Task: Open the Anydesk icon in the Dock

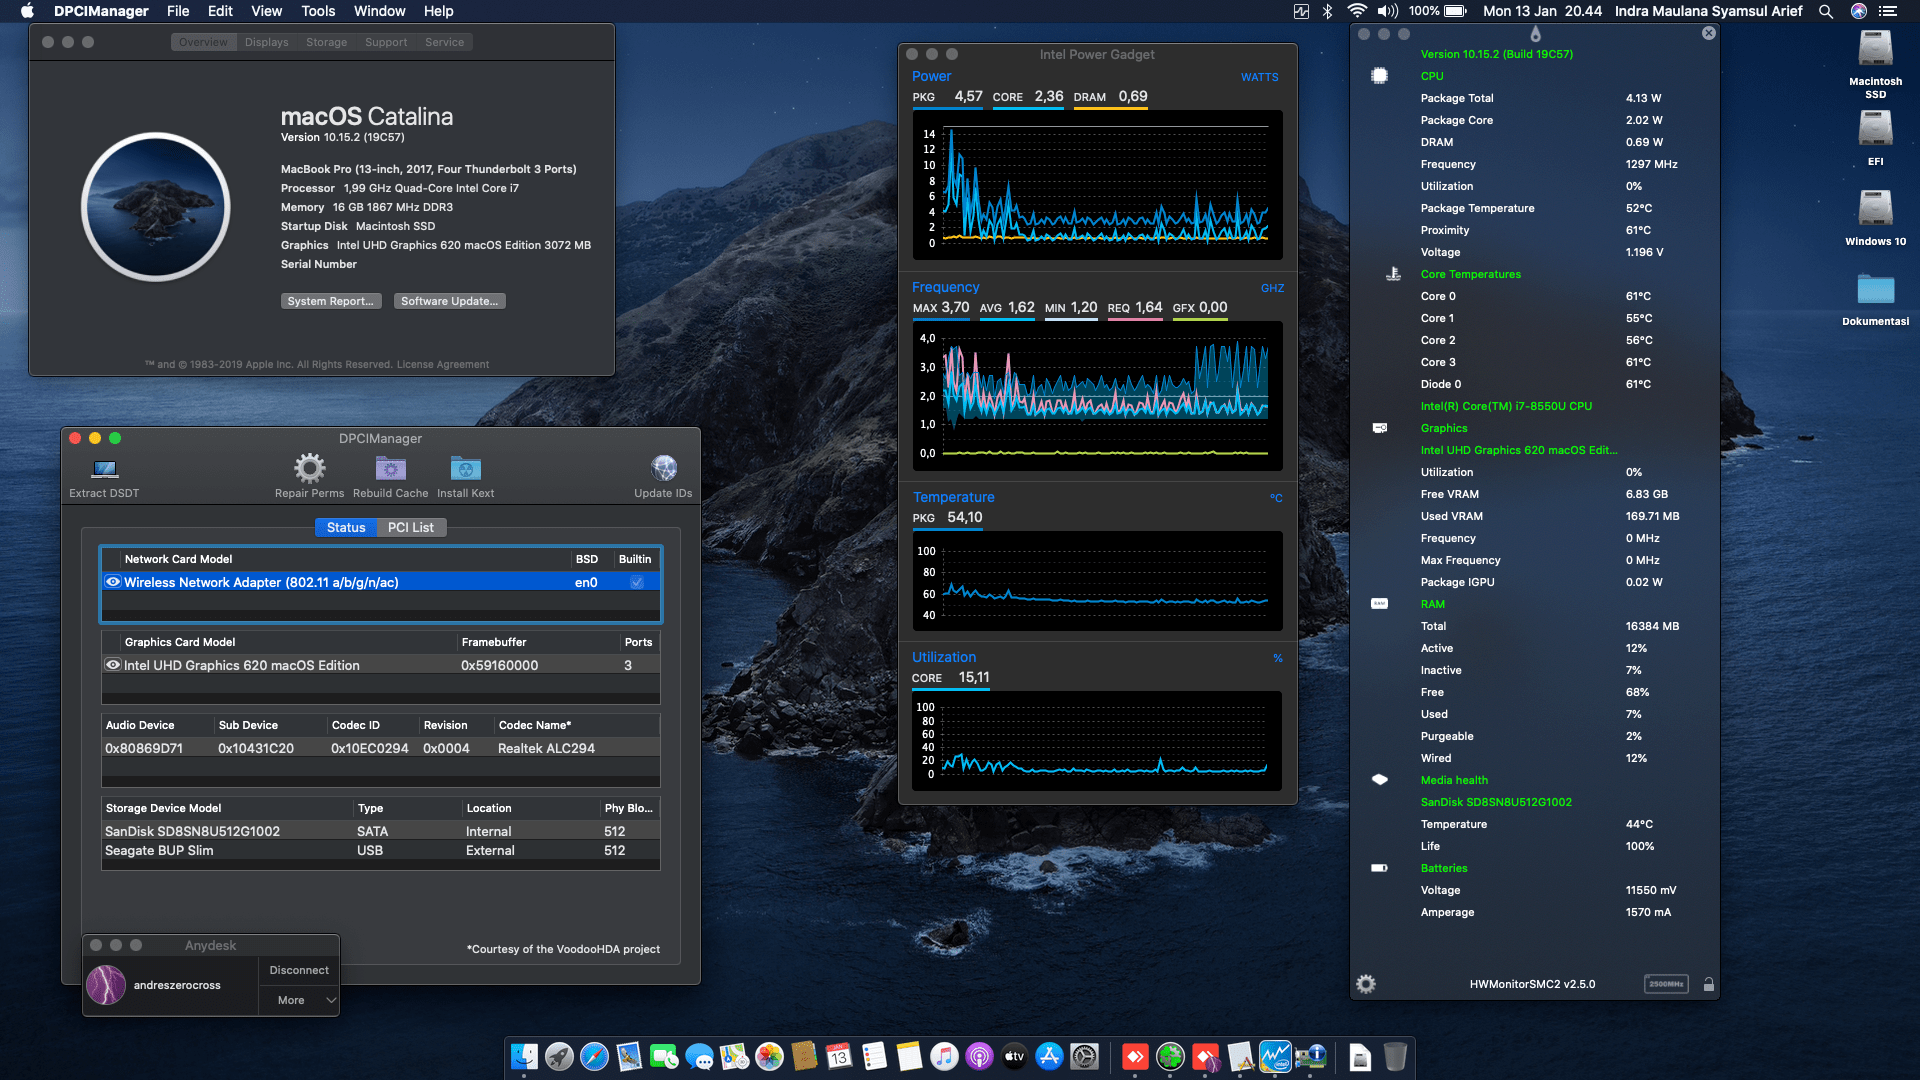Action: point(1136,1056)
